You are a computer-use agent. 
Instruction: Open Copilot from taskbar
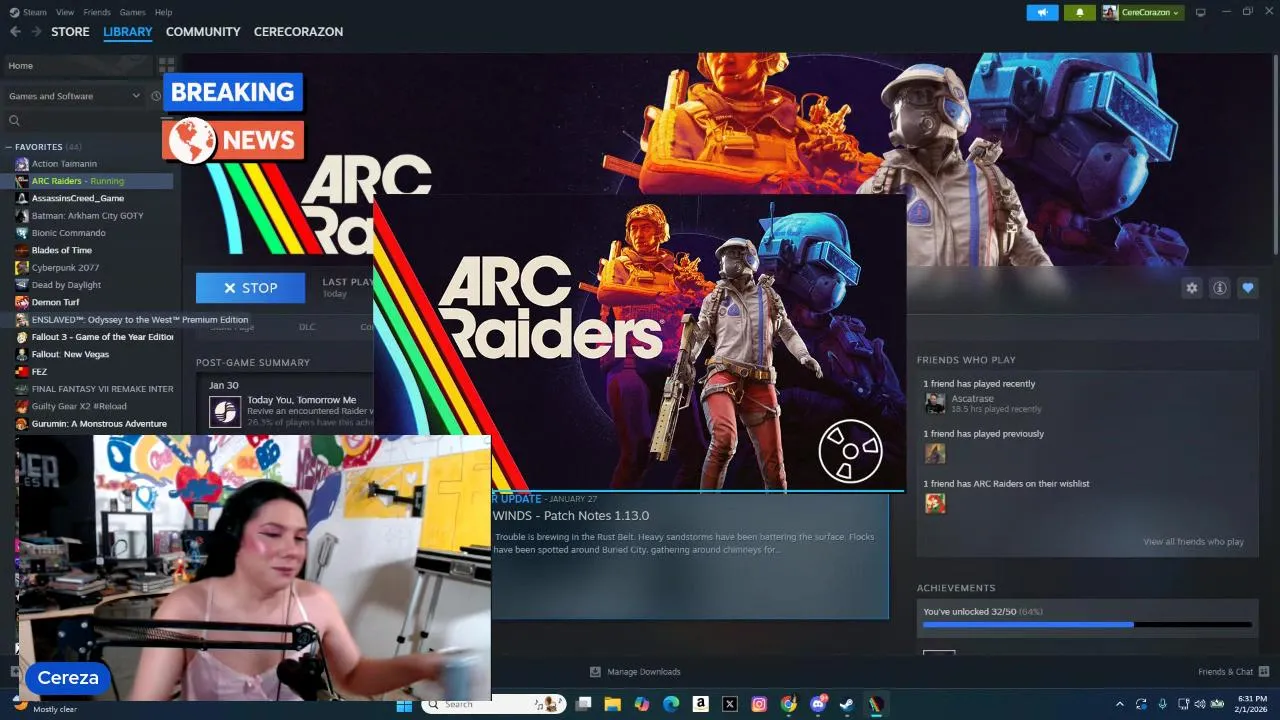641,704
